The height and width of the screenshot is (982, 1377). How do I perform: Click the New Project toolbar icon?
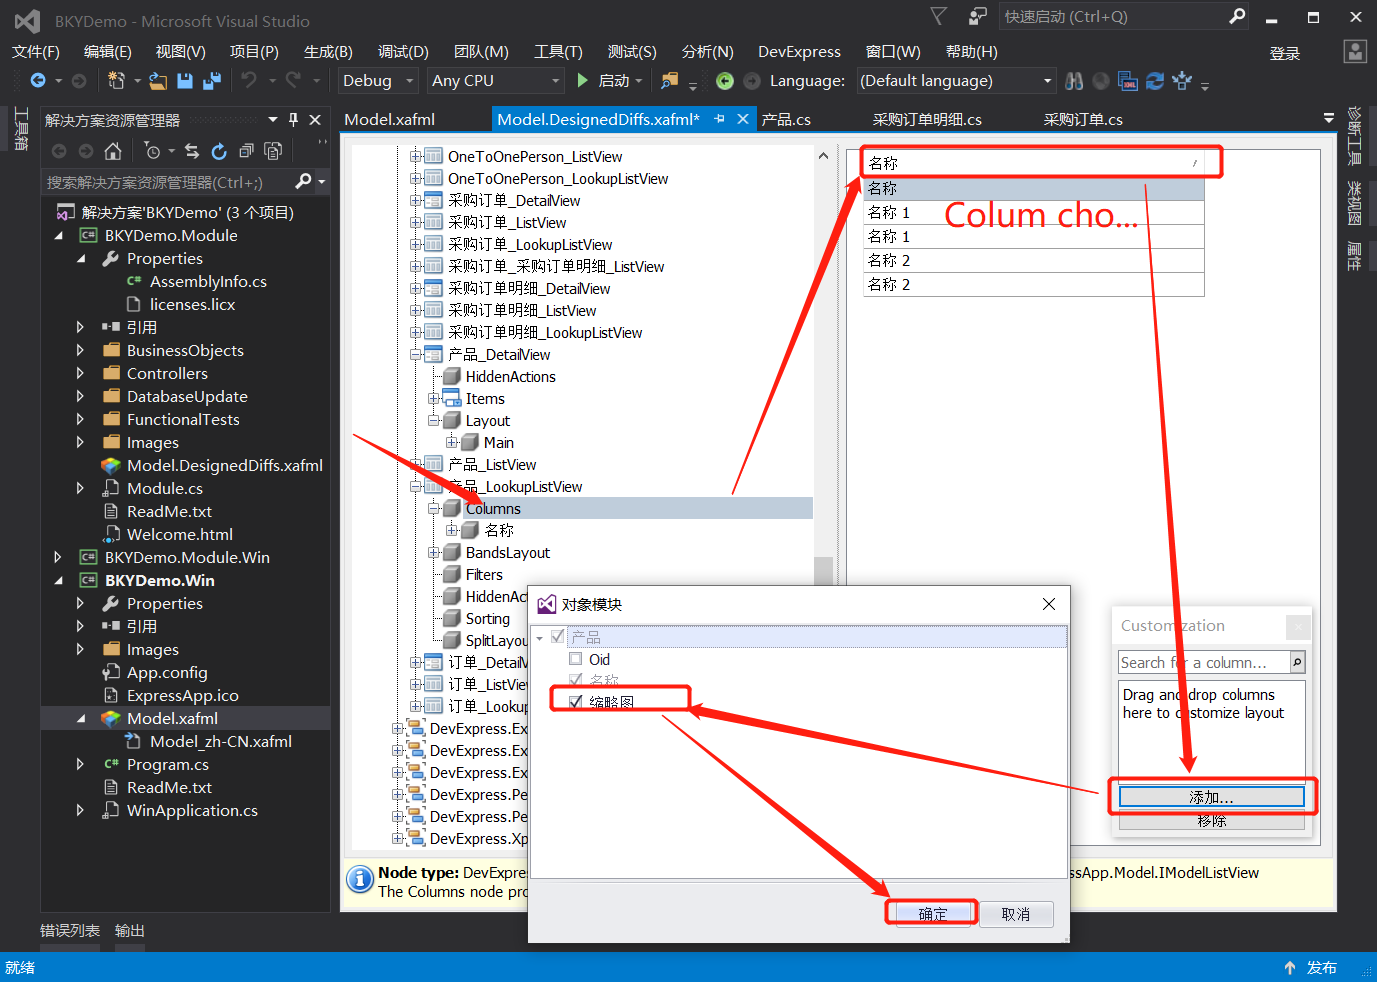click(x=116, y=81)
